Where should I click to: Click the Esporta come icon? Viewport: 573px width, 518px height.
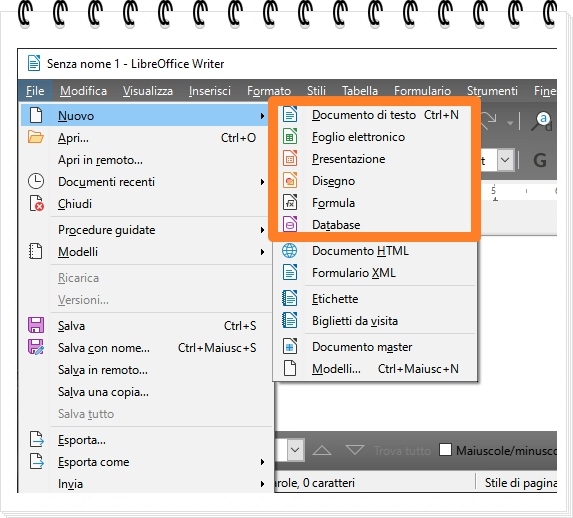(x=37, y=461)
